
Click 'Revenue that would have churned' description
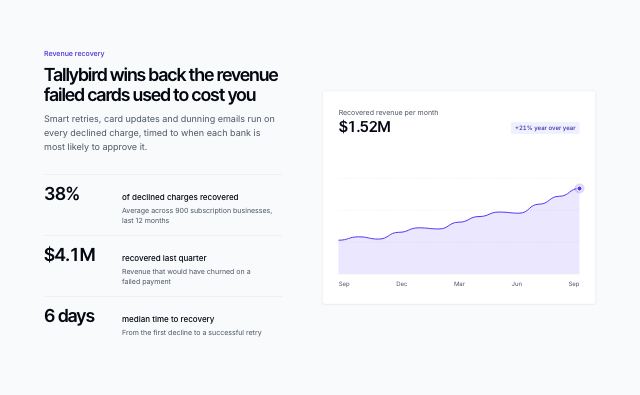point(186,276)
